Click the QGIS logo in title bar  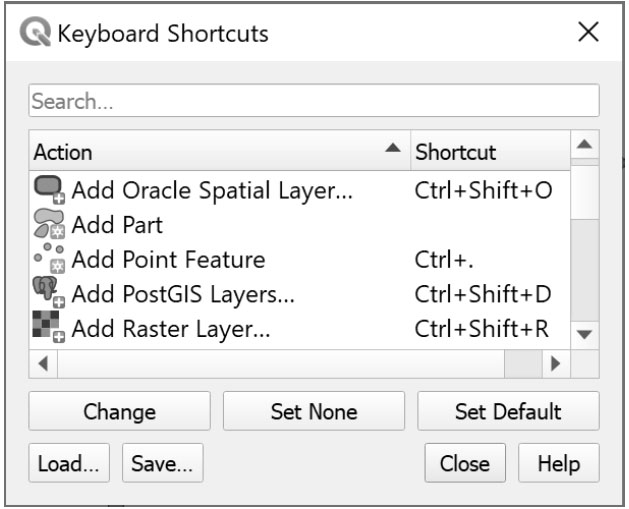point(37,34)
